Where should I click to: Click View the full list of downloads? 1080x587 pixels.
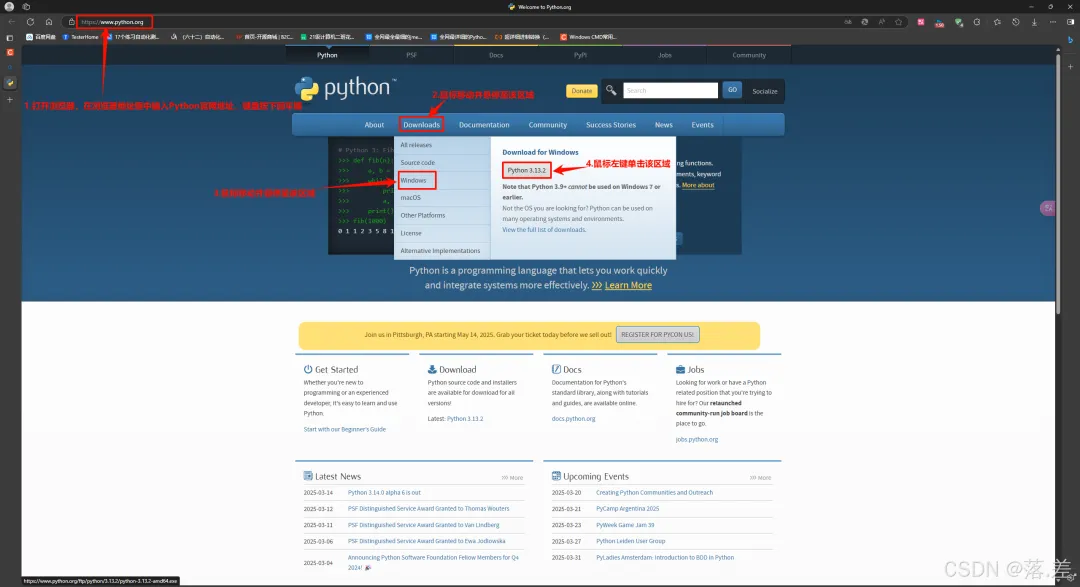pyautogui.click(x=544, y=229)
